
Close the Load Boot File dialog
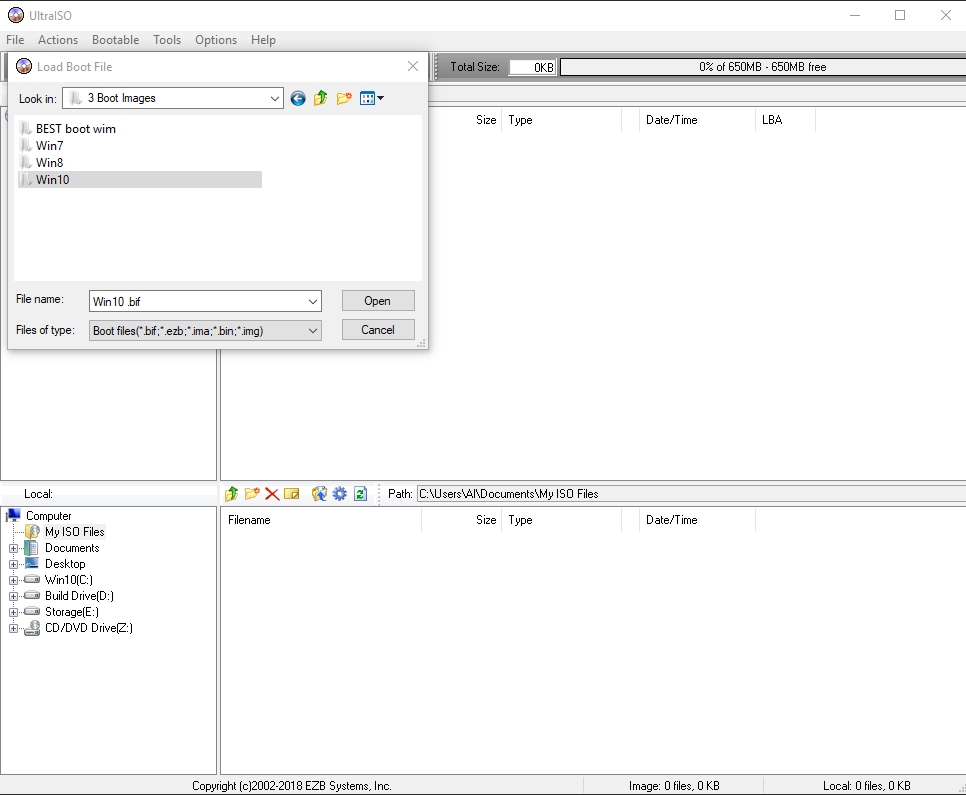pyautogui.click(x=413, y=67)
